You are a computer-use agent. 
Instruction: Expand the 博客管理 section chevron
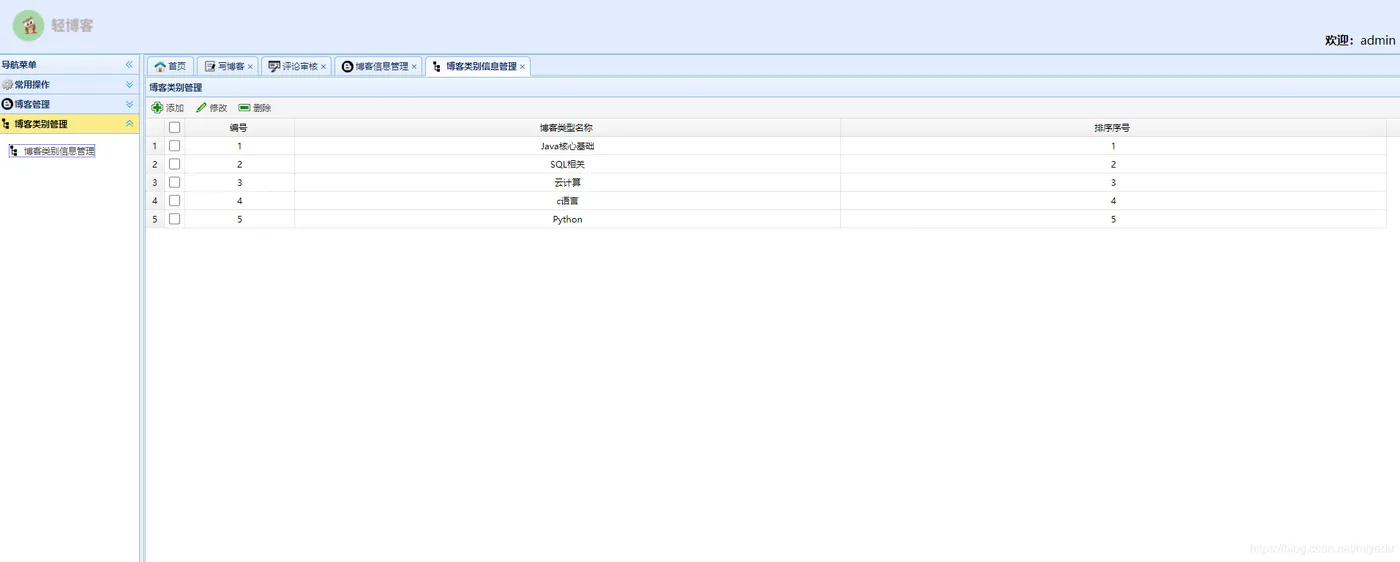129,104
